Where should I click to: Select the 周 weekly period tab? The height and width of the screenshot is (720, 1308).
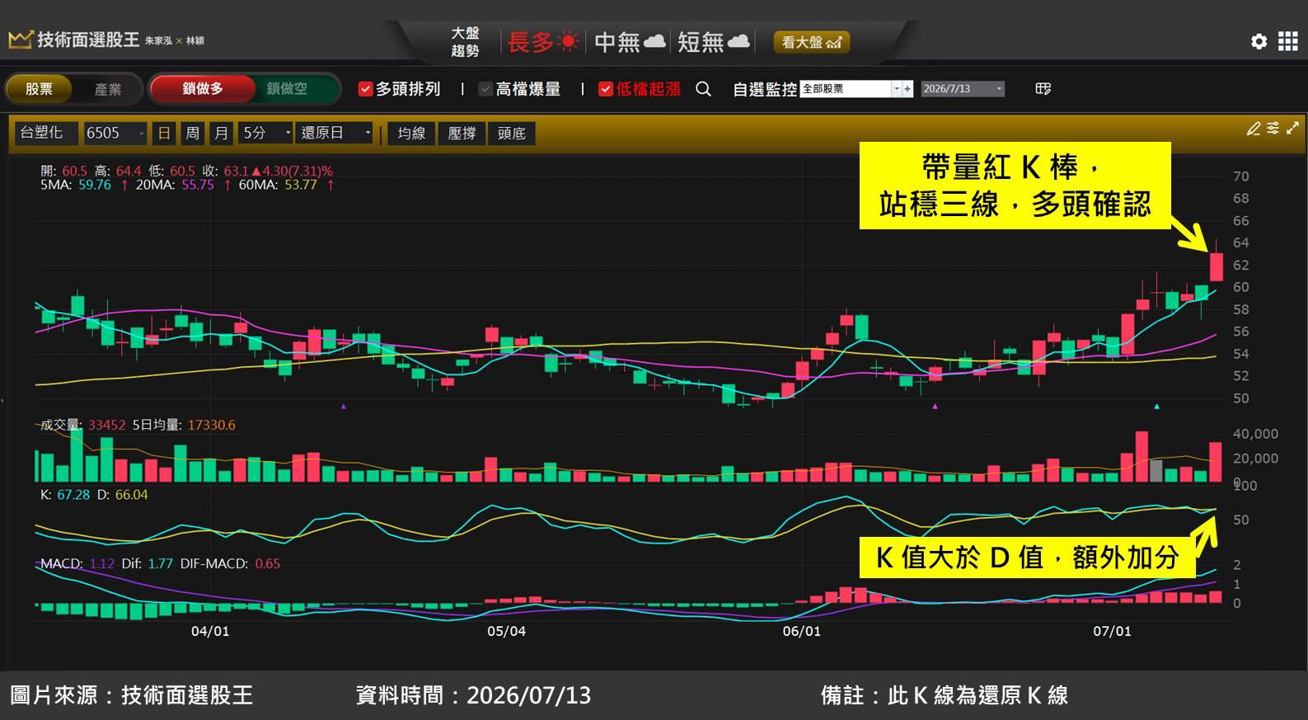point(192,133)
